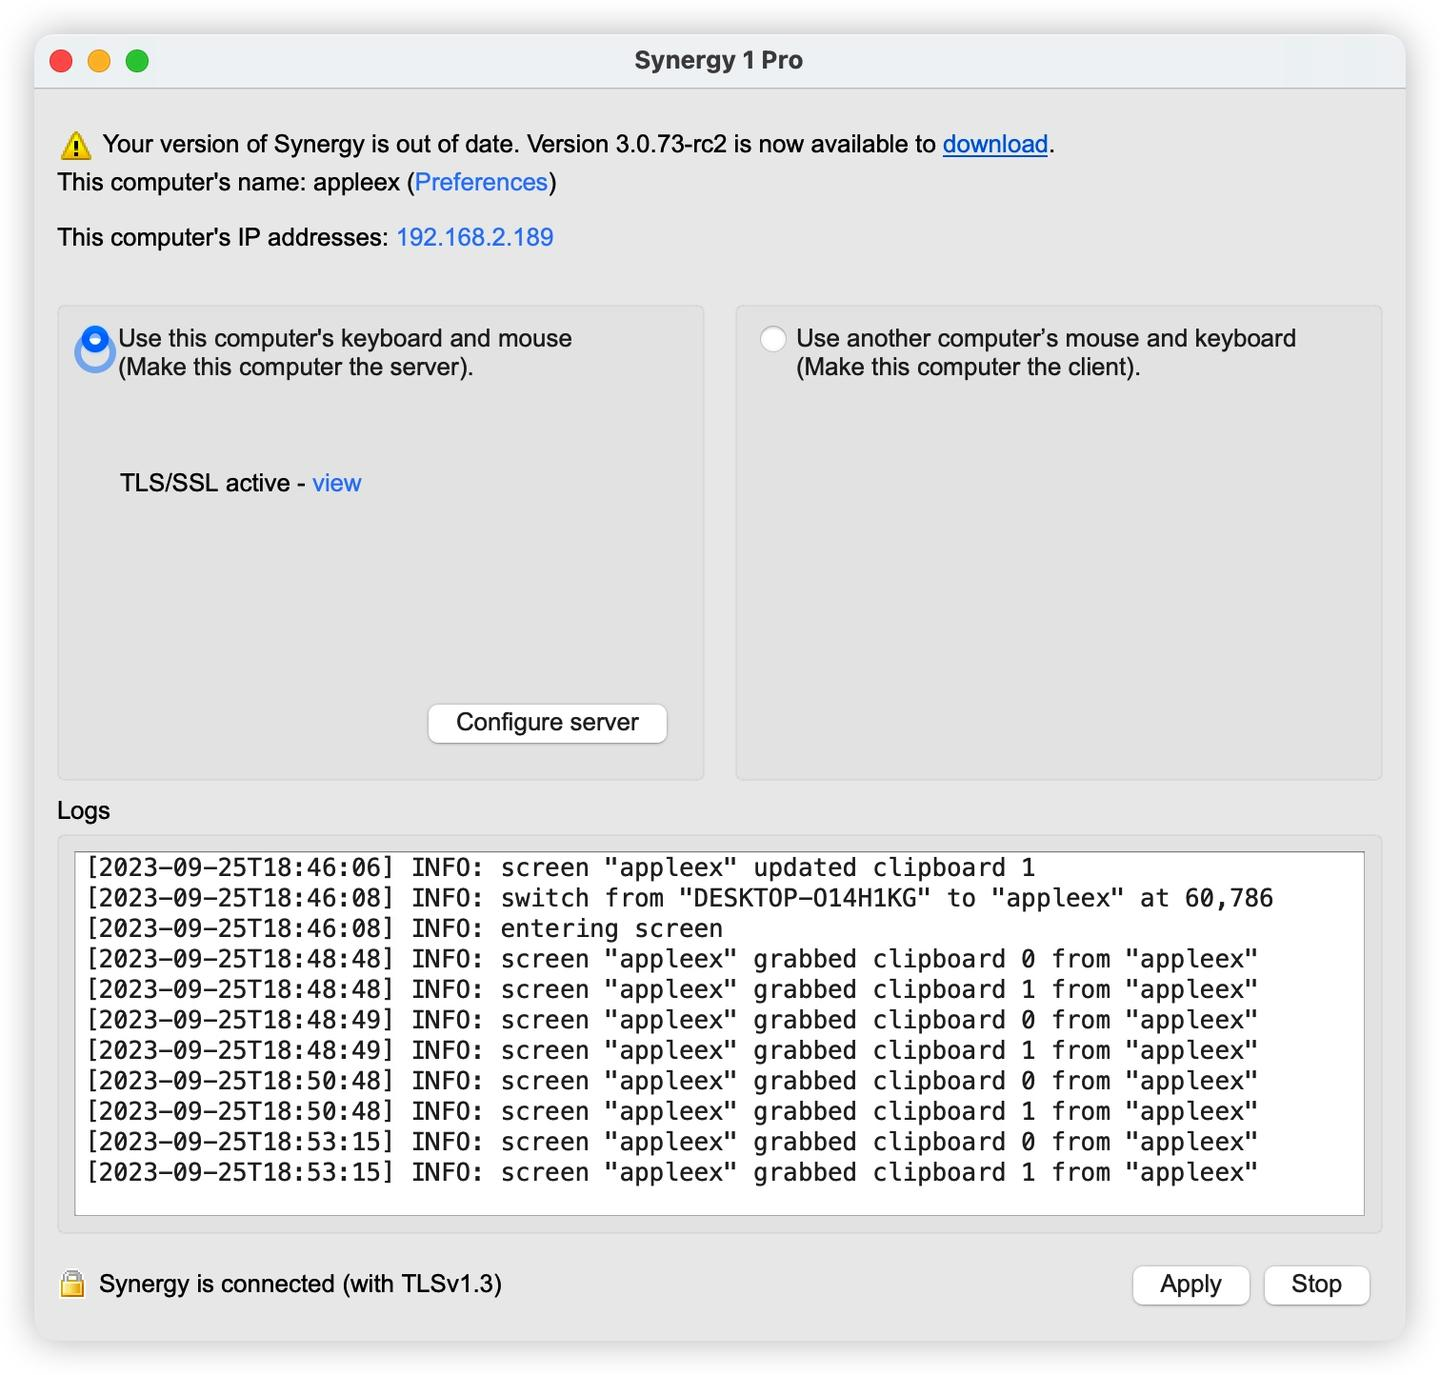Open the download link for the new version

pos(995,144)
